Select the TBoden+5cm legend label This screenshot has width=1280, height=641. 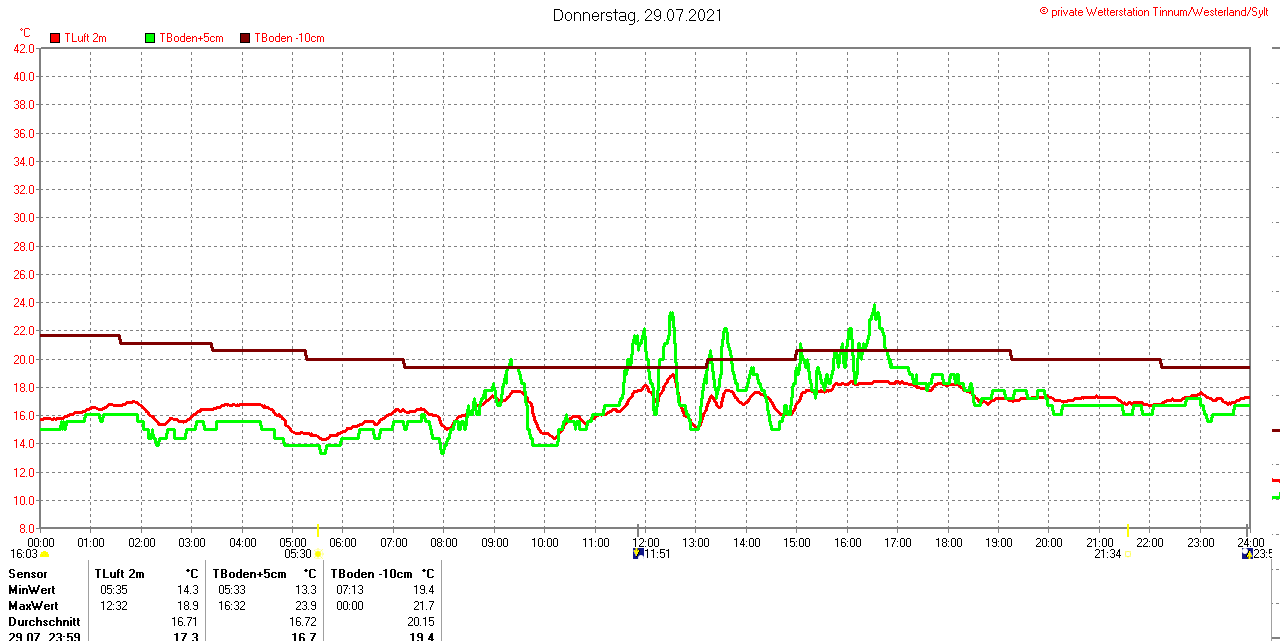click(x=192, y=38)
